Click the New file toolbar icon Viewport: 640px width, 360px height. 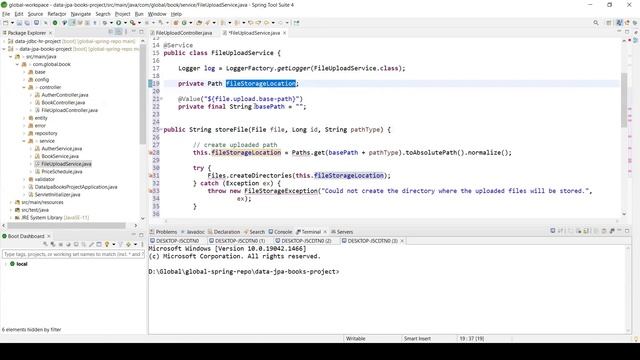coord(6,23)
